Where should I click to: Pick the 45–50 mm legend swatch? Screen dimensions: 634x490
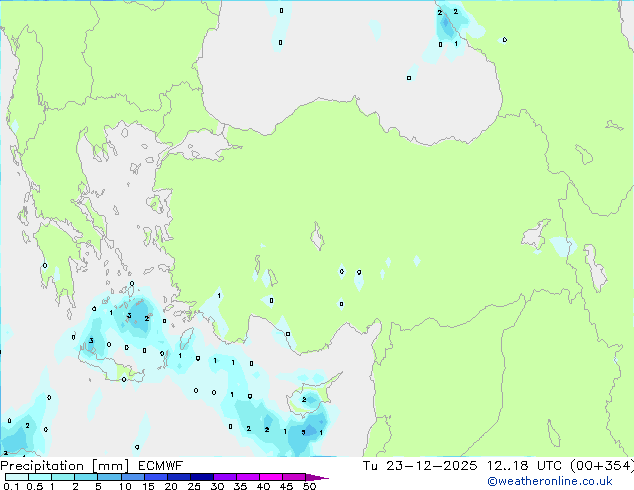[x=294, y=477]
